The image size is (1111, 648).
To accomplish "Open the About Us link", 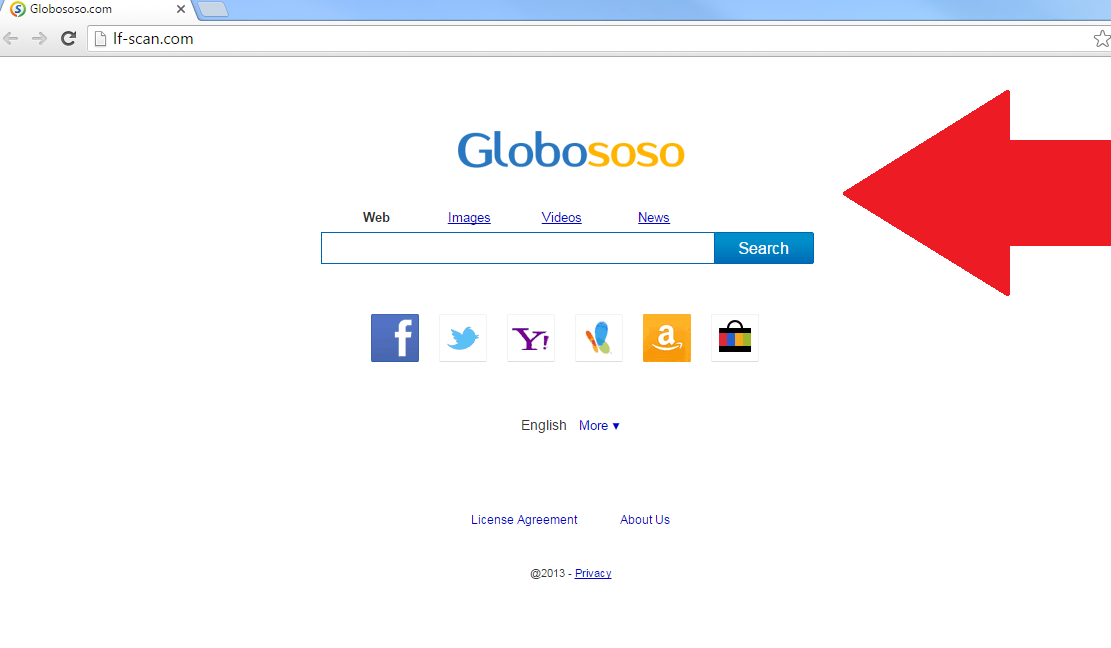I will (645, 520).
